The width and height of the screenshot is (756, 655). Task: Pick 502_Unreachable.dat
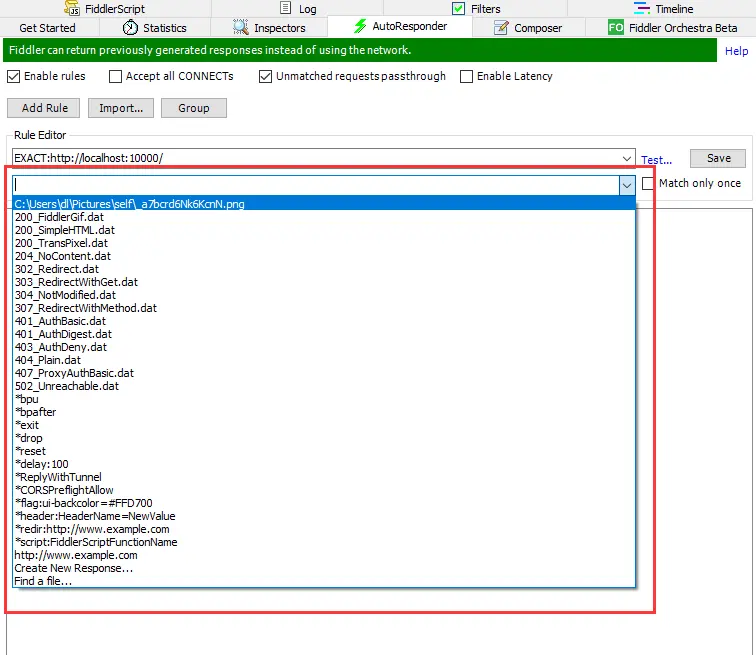click(324, 386)
